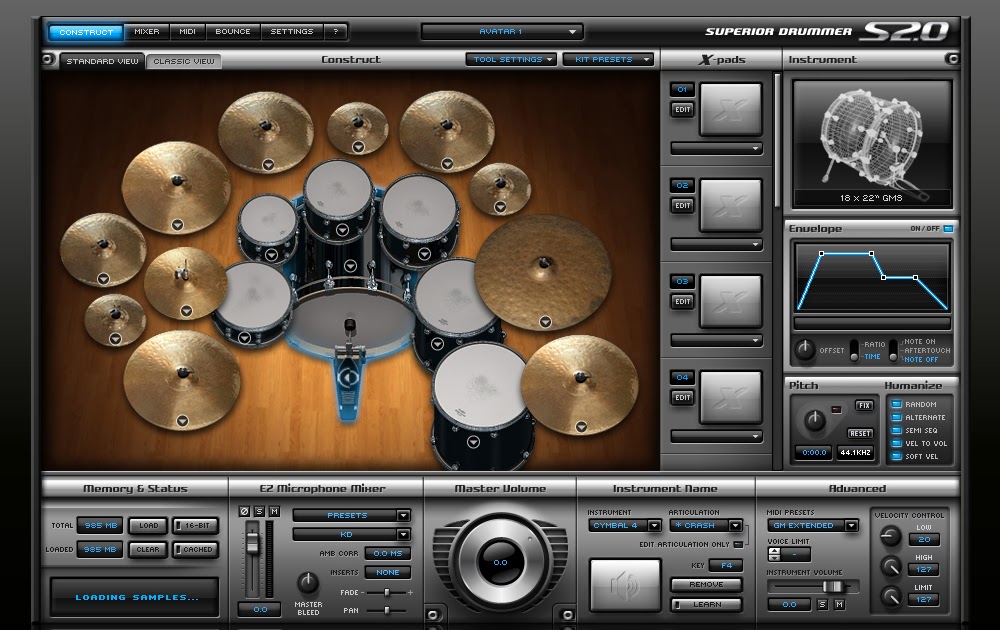The height and width of the screenshot is (630, 1000).
Task: Open the Bounce tab
Action: [233, 31]
